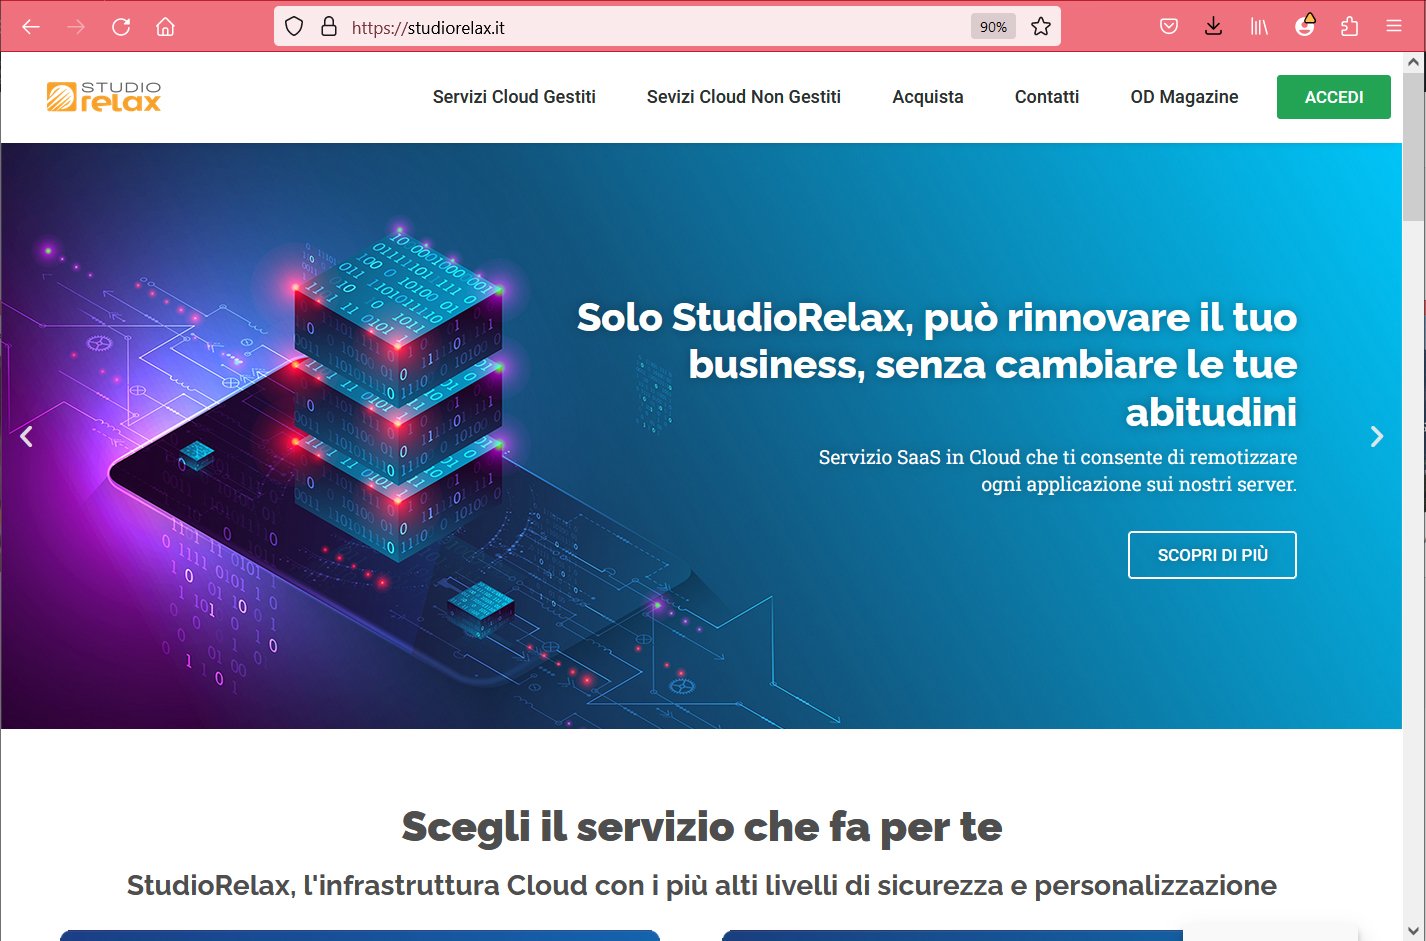Open the Pocket save icon
Image resolution: width=1426 pixels, height=941 pixels.
(x=1169, y=27)
